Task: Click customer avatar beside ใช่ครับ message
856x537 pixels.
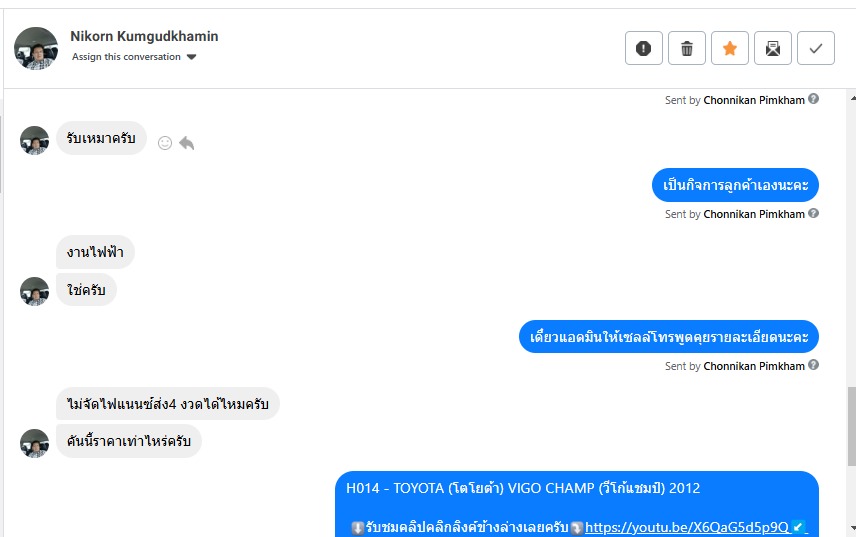Action: 34,291
